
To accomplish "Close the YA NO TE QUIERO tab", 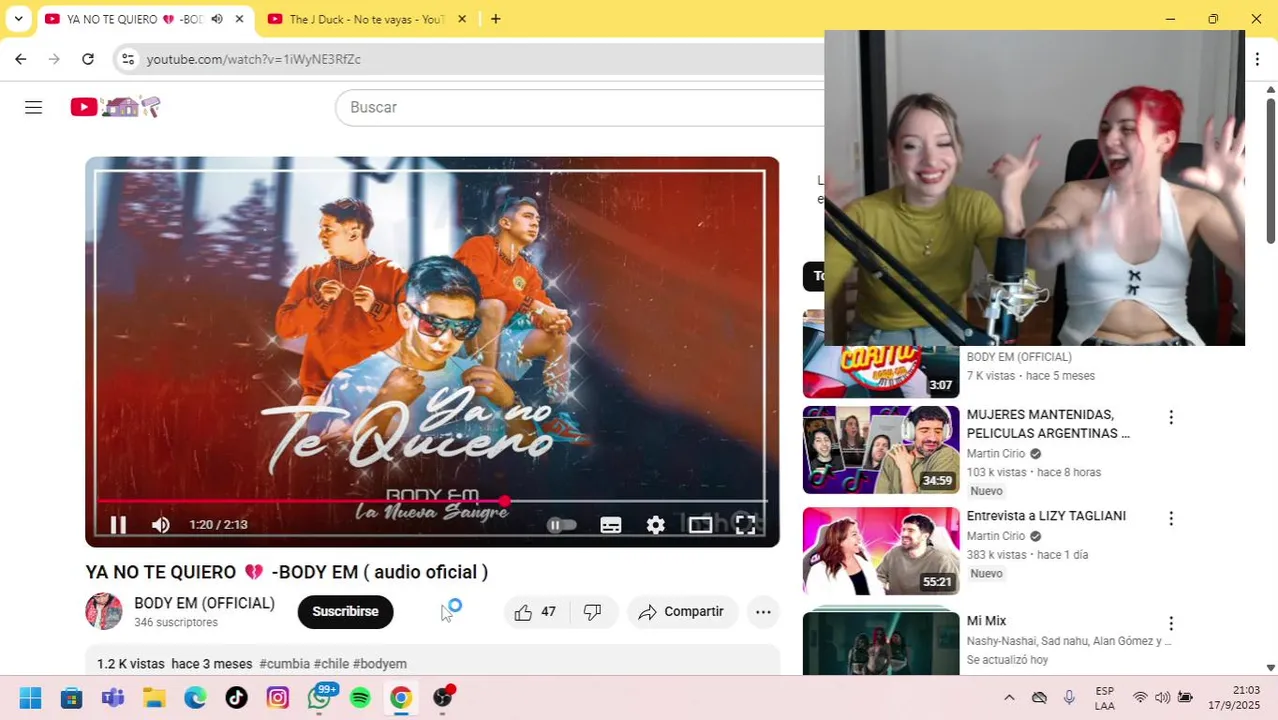I will (x=239, y=19).
